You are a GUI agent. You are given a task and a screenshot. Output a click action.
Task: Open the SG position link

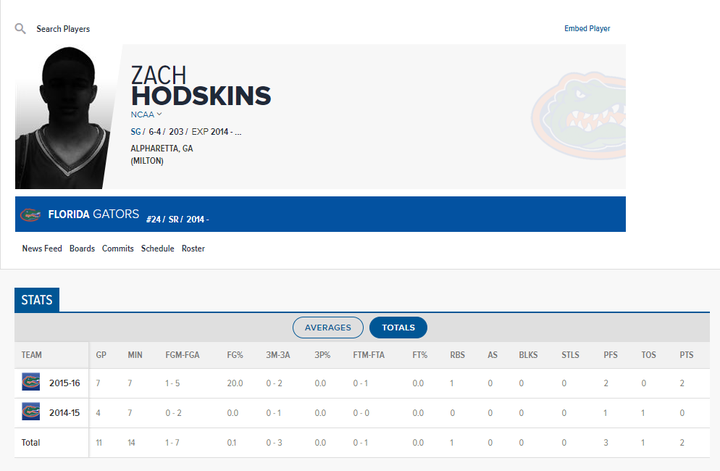pyautogui.click(x=135, y=132)
